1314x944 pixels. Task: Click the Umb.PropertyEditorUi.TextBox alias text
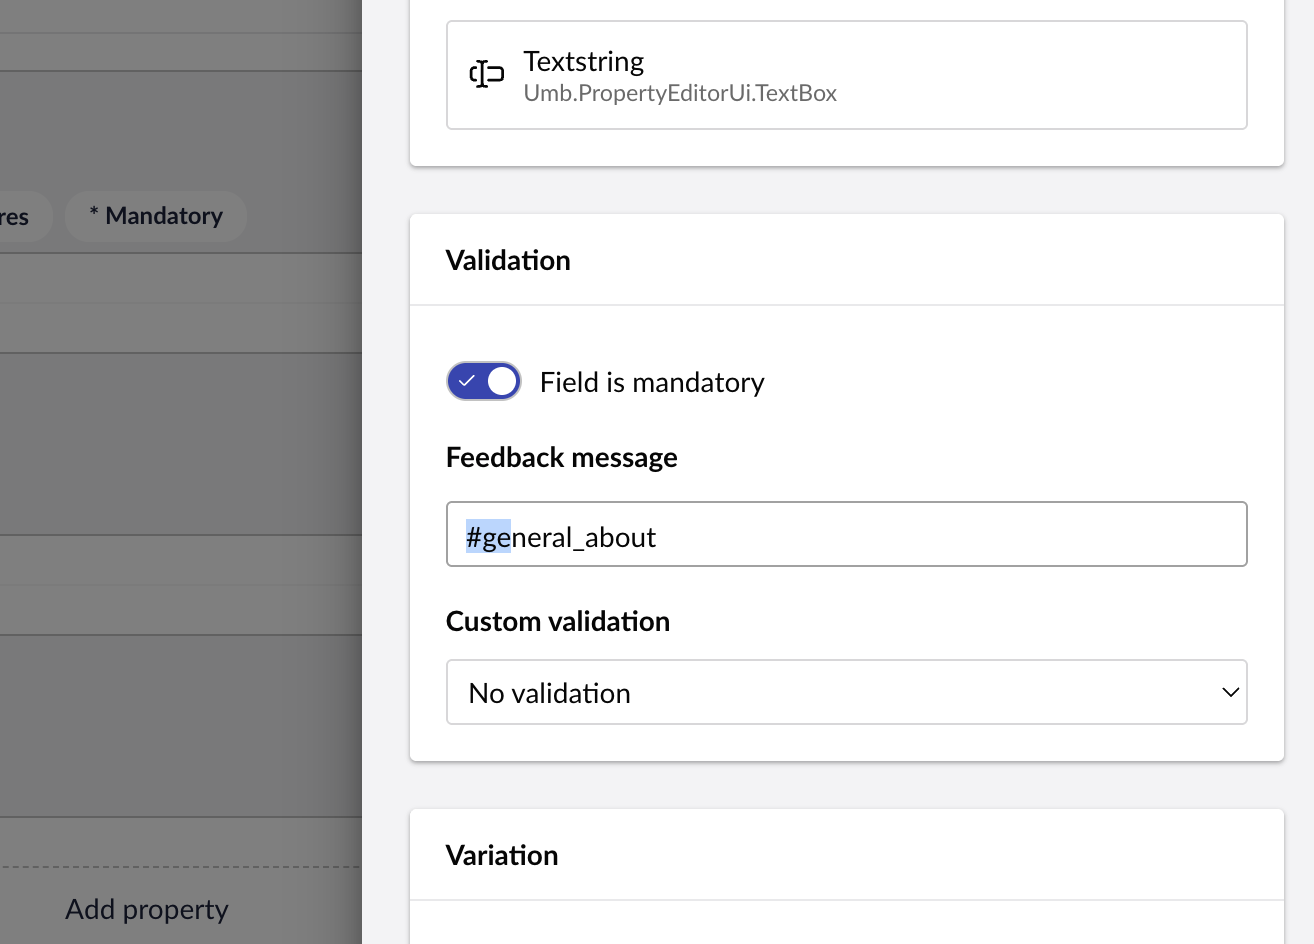[680, 93]
